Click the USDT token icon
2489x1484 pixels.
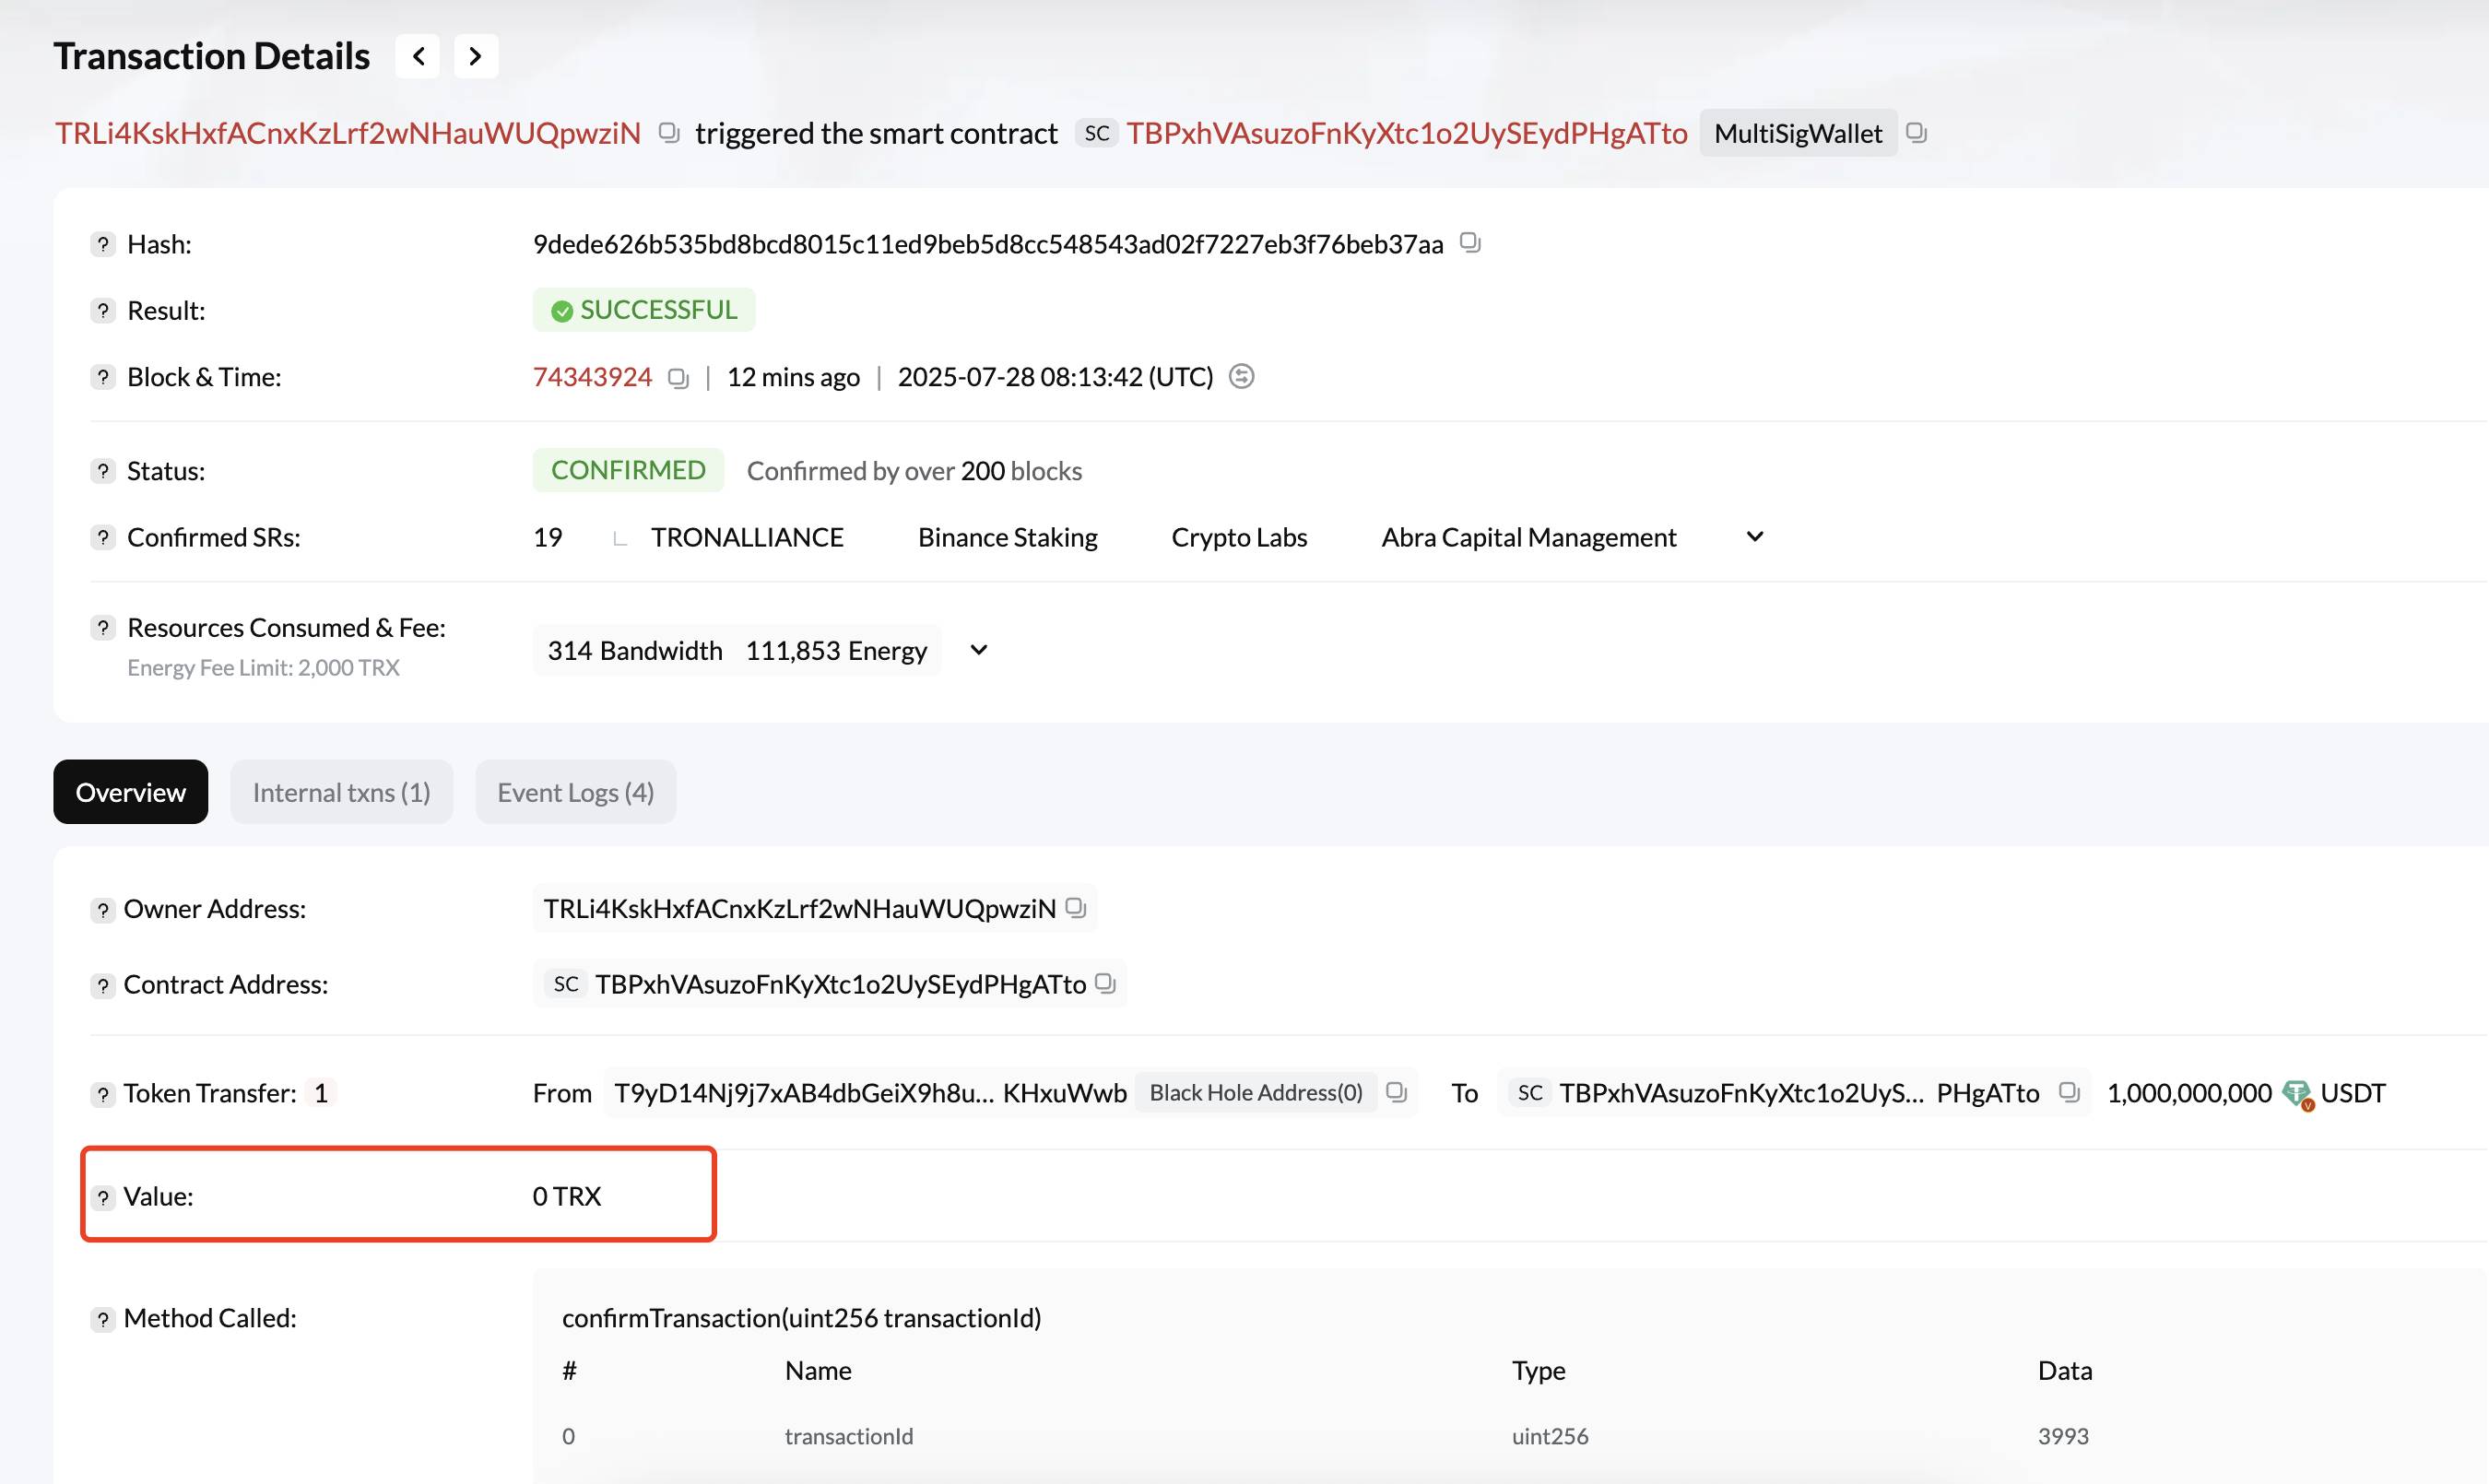2298,1095
